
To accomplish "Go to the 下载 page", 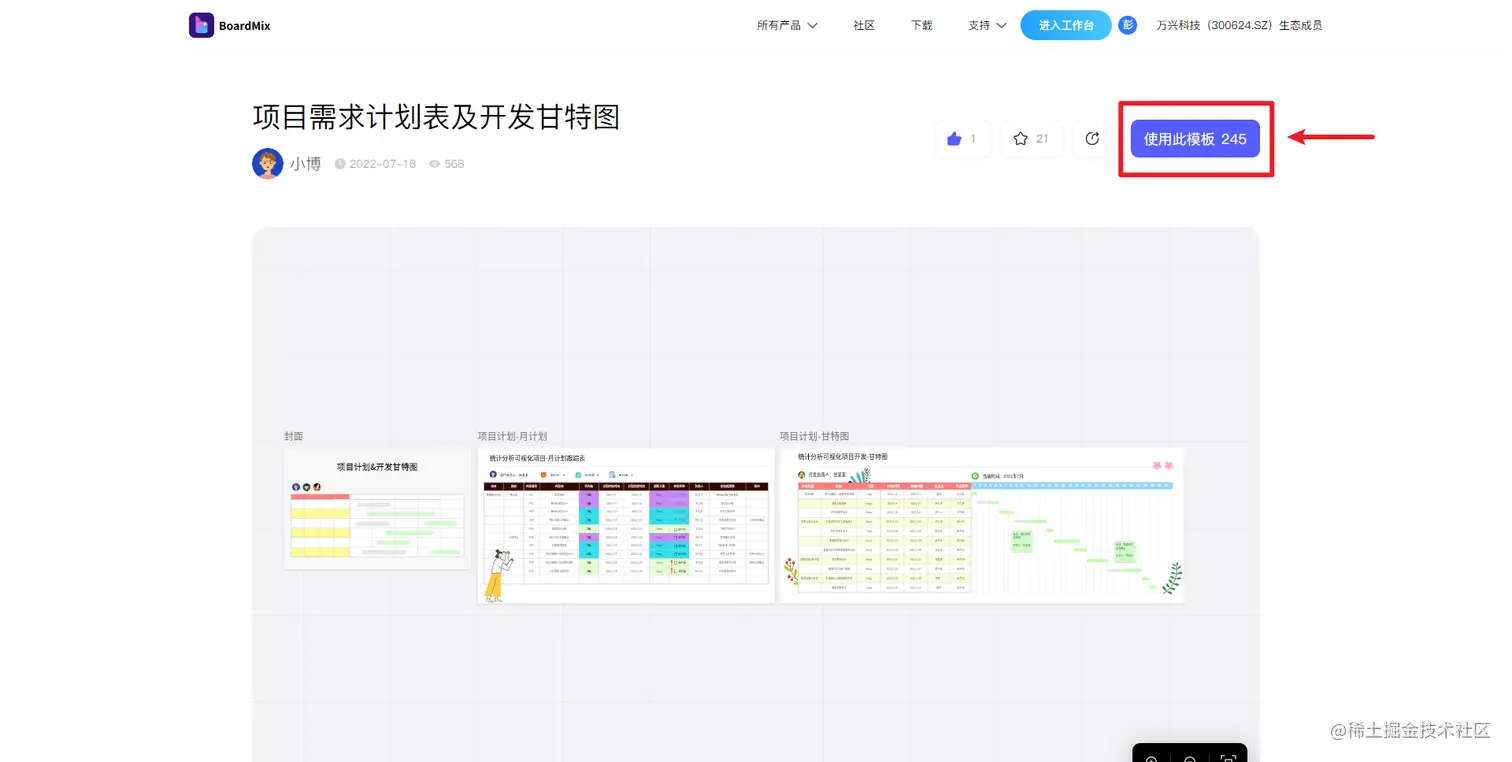I will click(921, 26).
